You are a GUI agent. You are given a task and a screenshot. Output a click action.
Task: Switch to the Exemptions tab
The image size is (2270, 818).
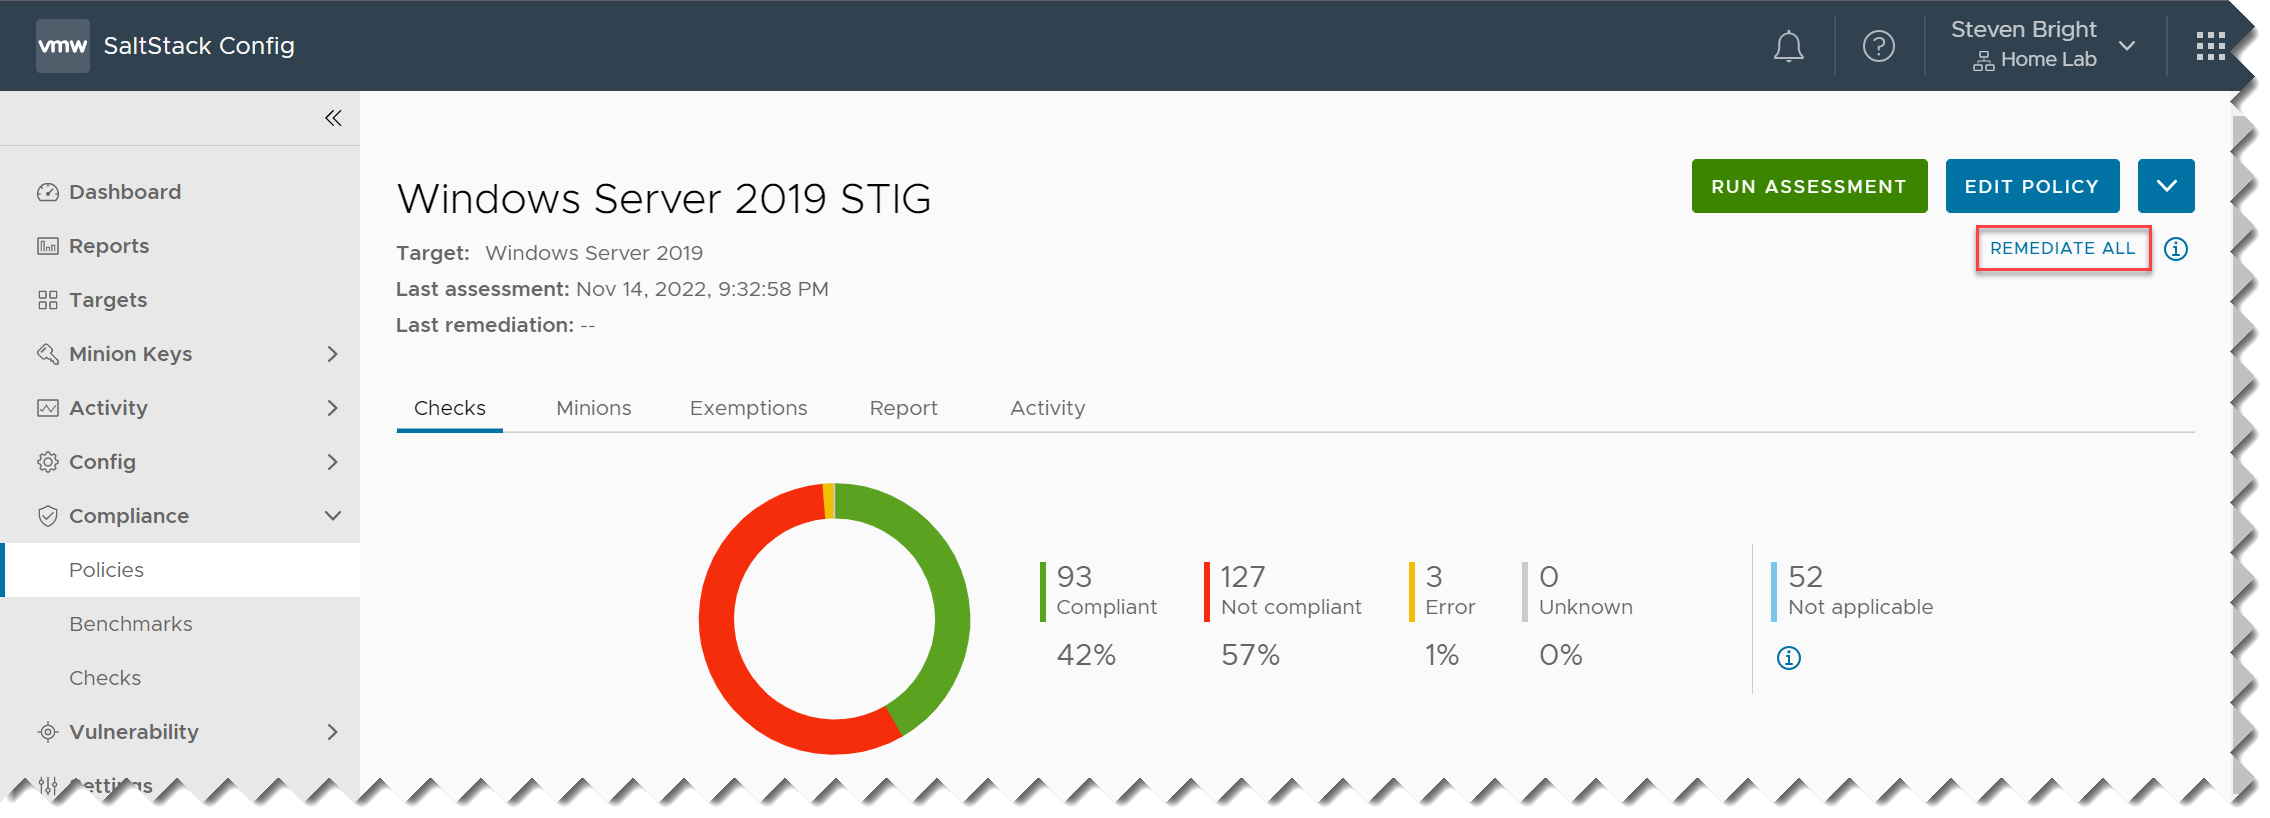748,408
